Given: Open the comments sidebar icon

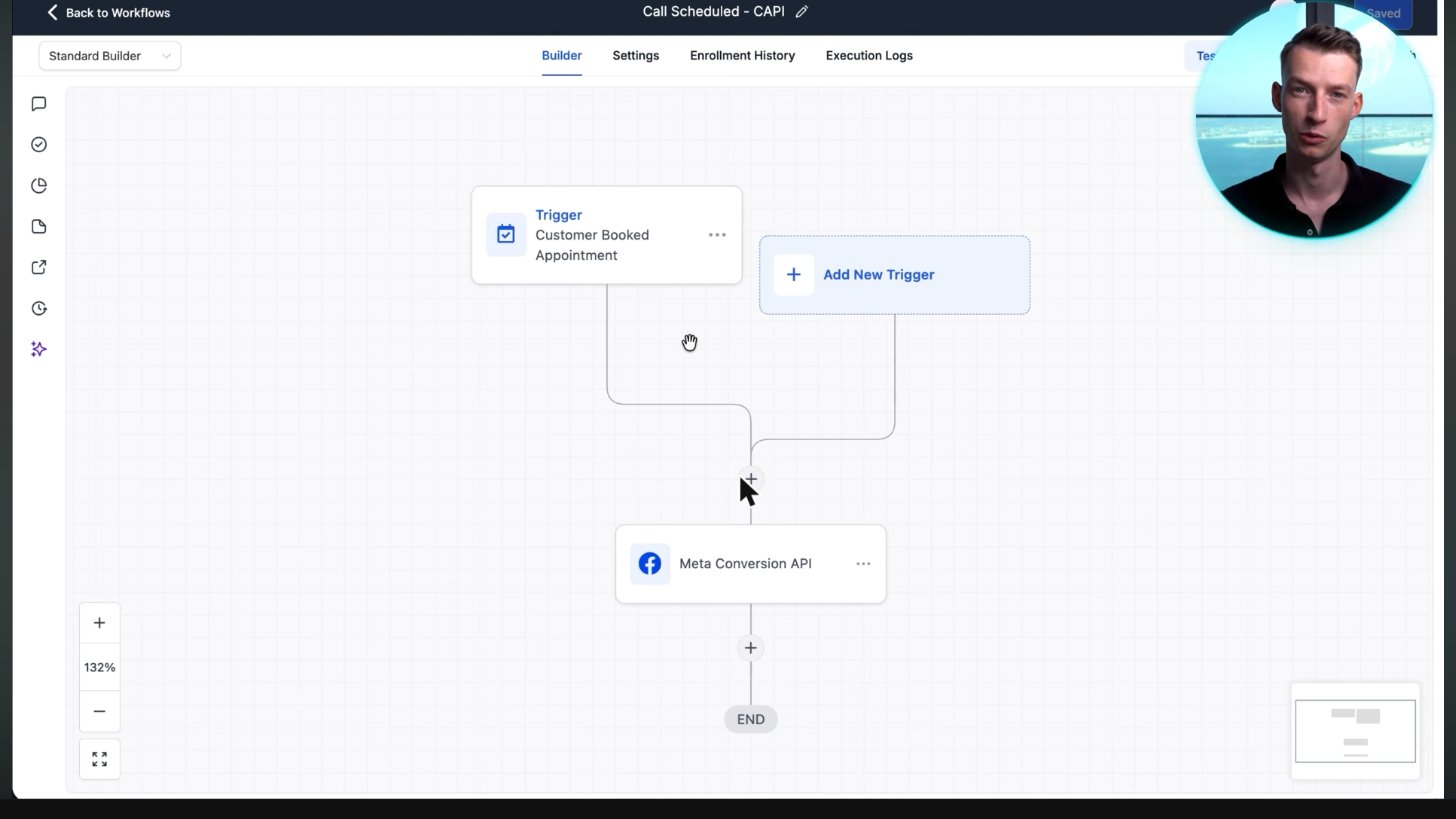Looking at the screenshot, I should click(x=39, y=104).
